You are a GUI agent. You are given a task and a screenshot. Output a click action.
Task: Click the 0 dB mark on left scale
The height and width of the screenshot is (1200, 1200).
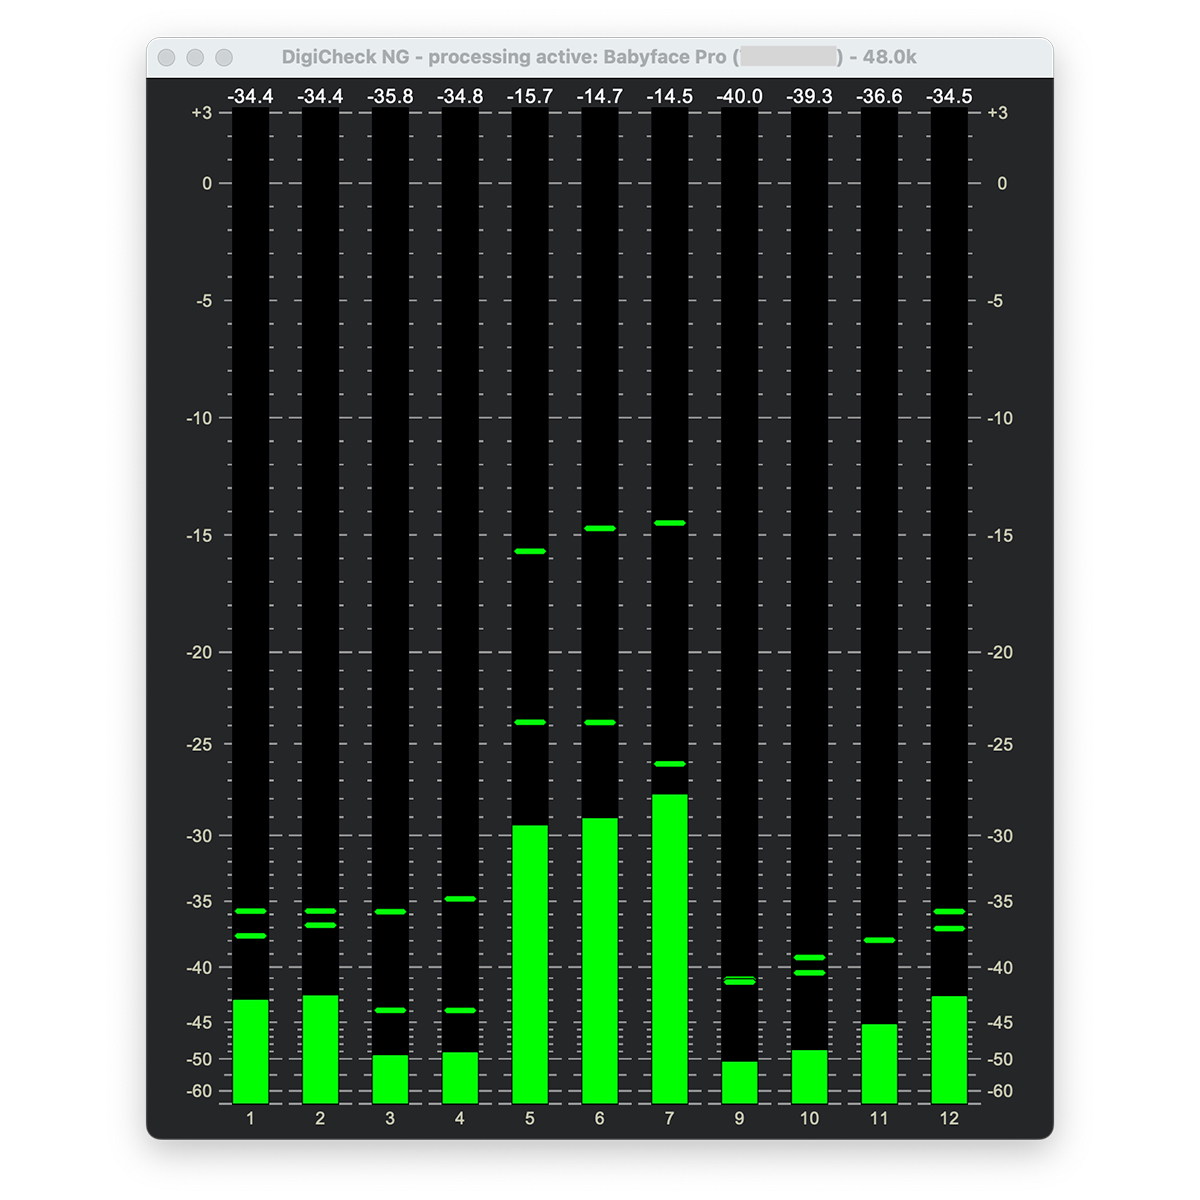207,183
